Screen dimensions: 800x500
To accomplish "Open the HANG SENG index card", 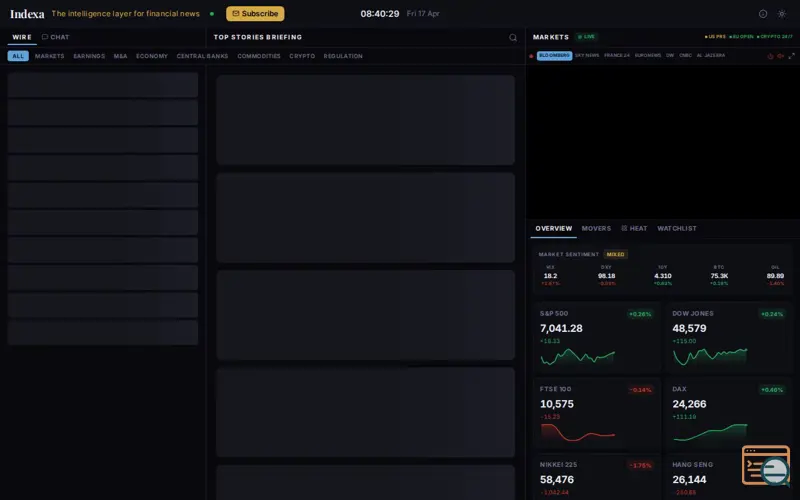I will pyautogui.click(x=729, y=477).
